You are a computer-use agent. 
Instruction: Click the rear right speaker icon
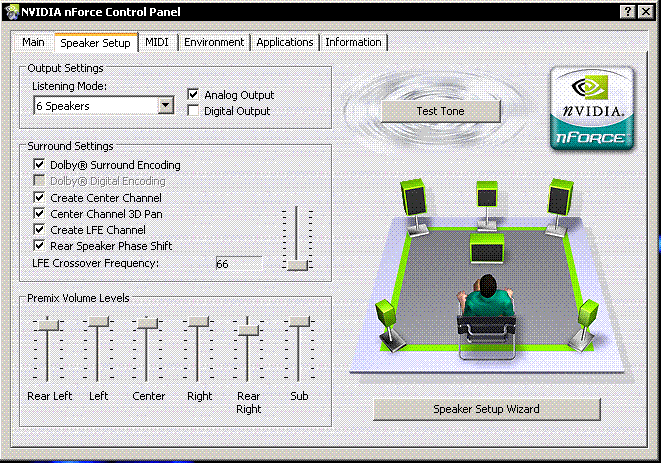[x=590, y=316]
